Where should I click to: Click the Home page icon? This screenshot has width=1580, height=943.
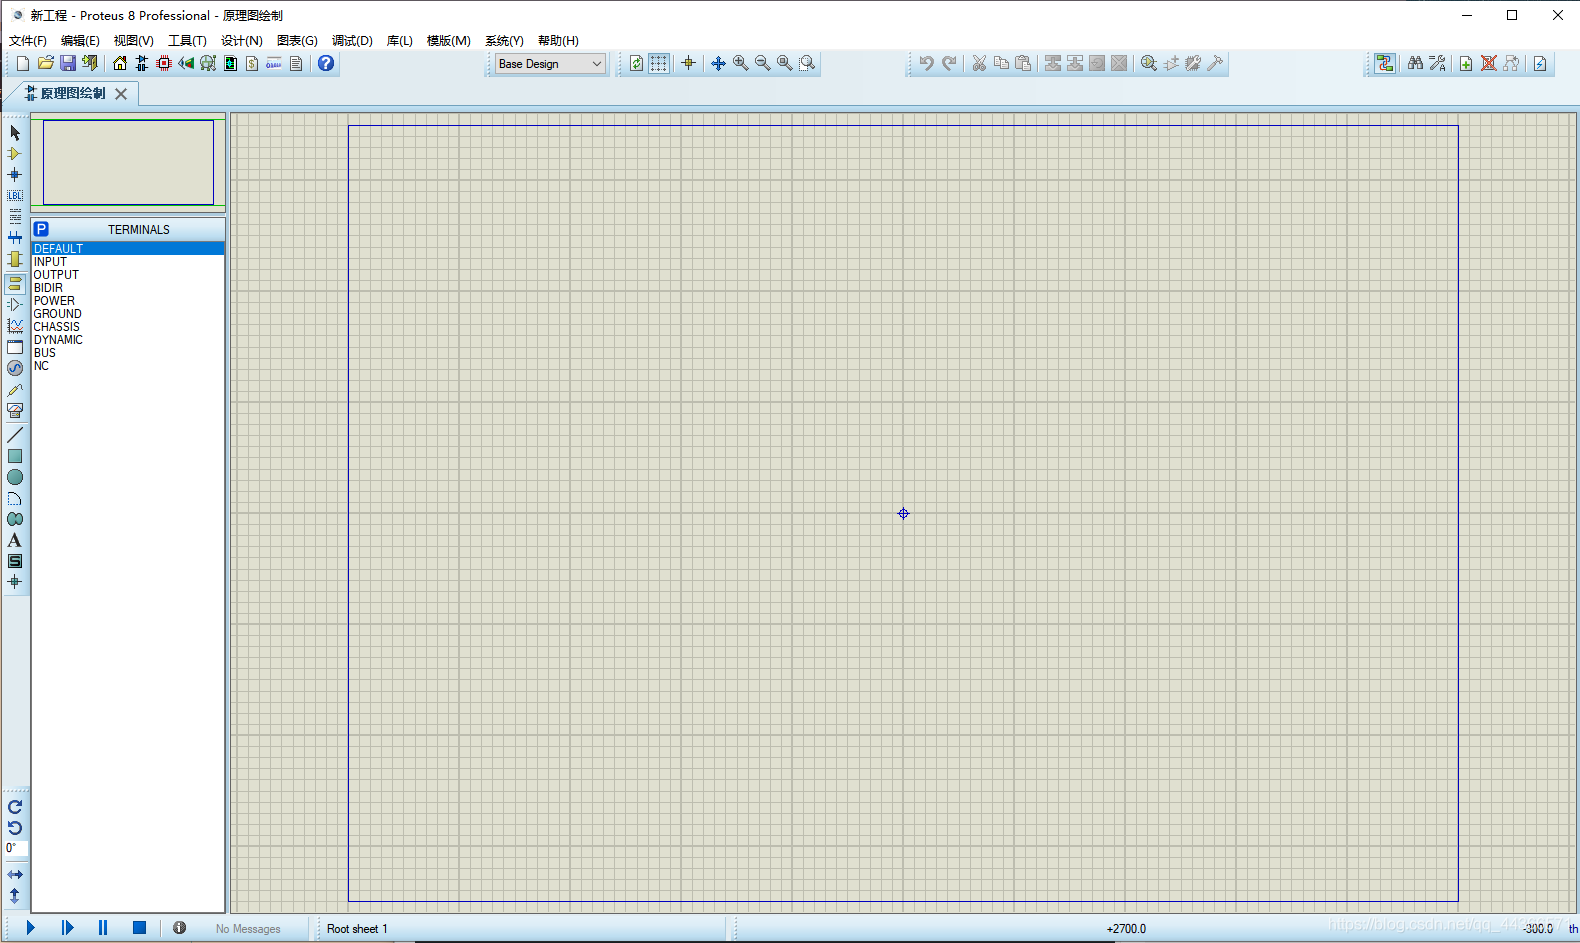(x=120, y=63)
